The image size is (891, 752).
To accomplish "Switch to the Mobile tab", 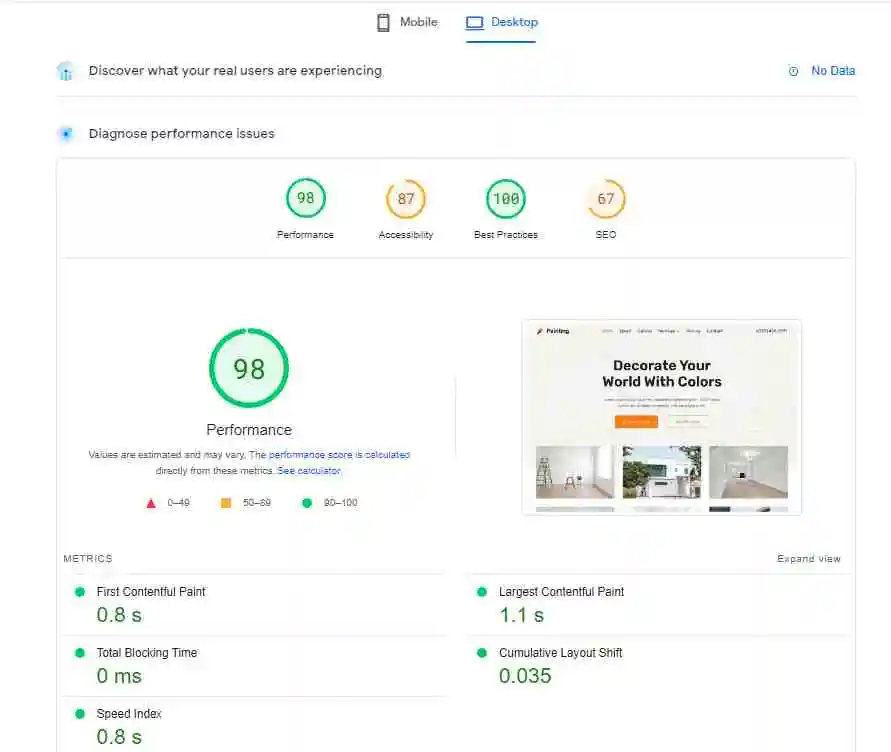I will point(408,22).
